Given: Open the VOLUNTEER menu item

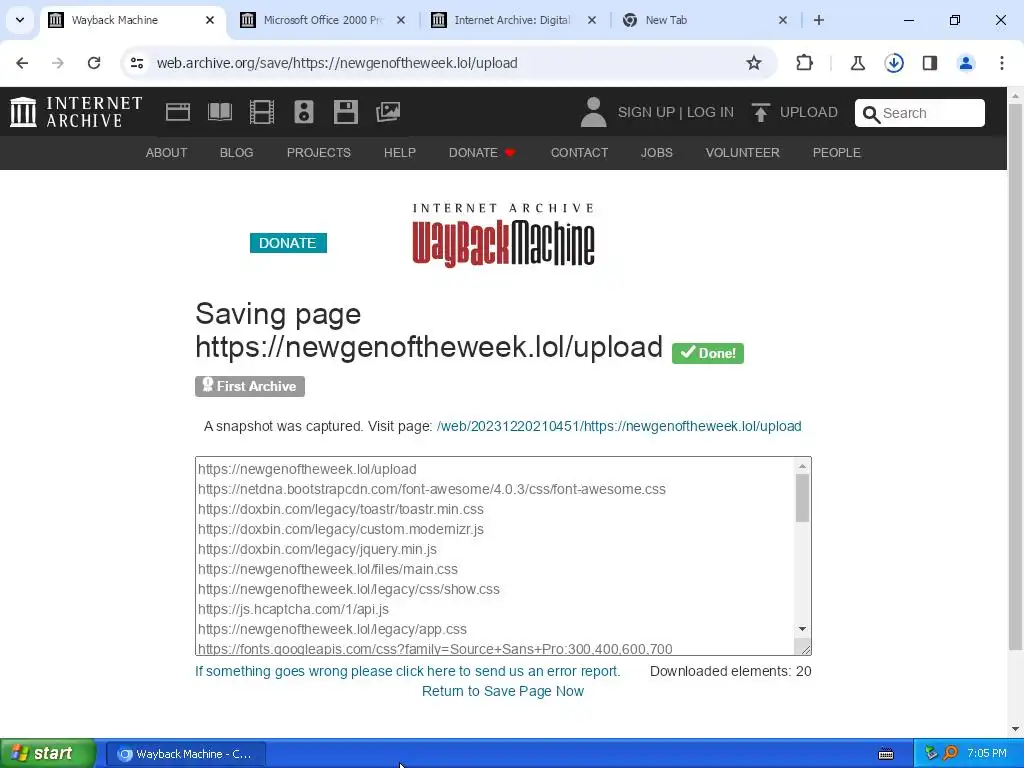Looking at the screenshot, I should tap(743, 153).
